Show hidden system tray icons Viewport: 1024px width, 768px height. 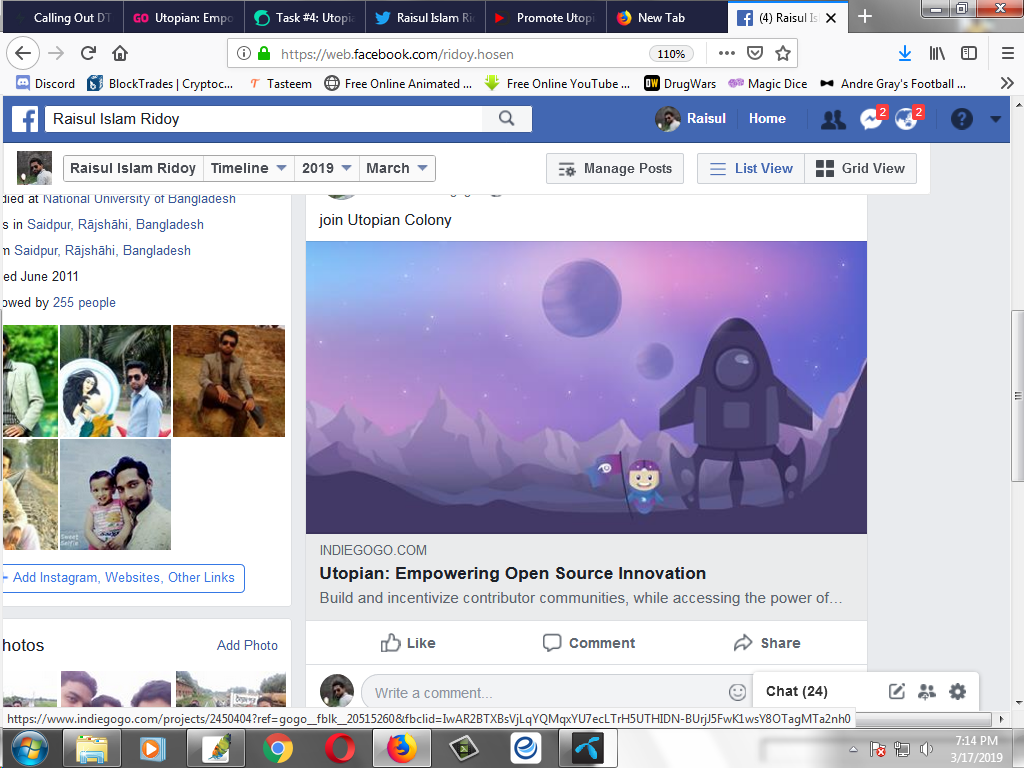coord(853,749)
